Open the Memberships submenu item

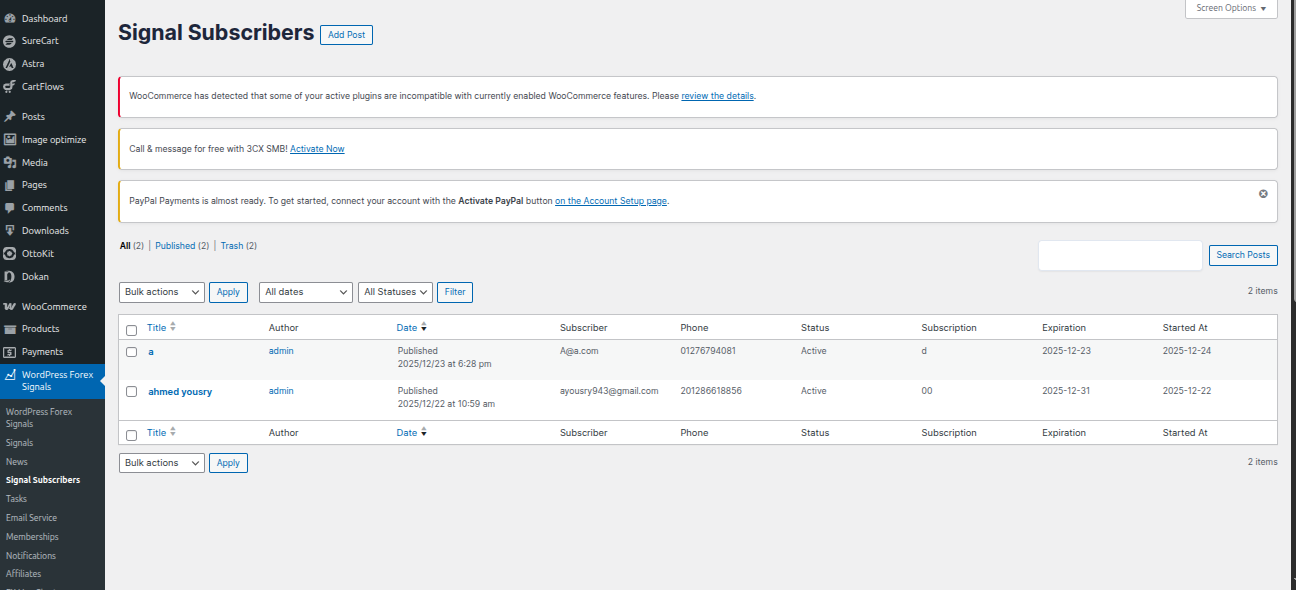tap(32, 537)
